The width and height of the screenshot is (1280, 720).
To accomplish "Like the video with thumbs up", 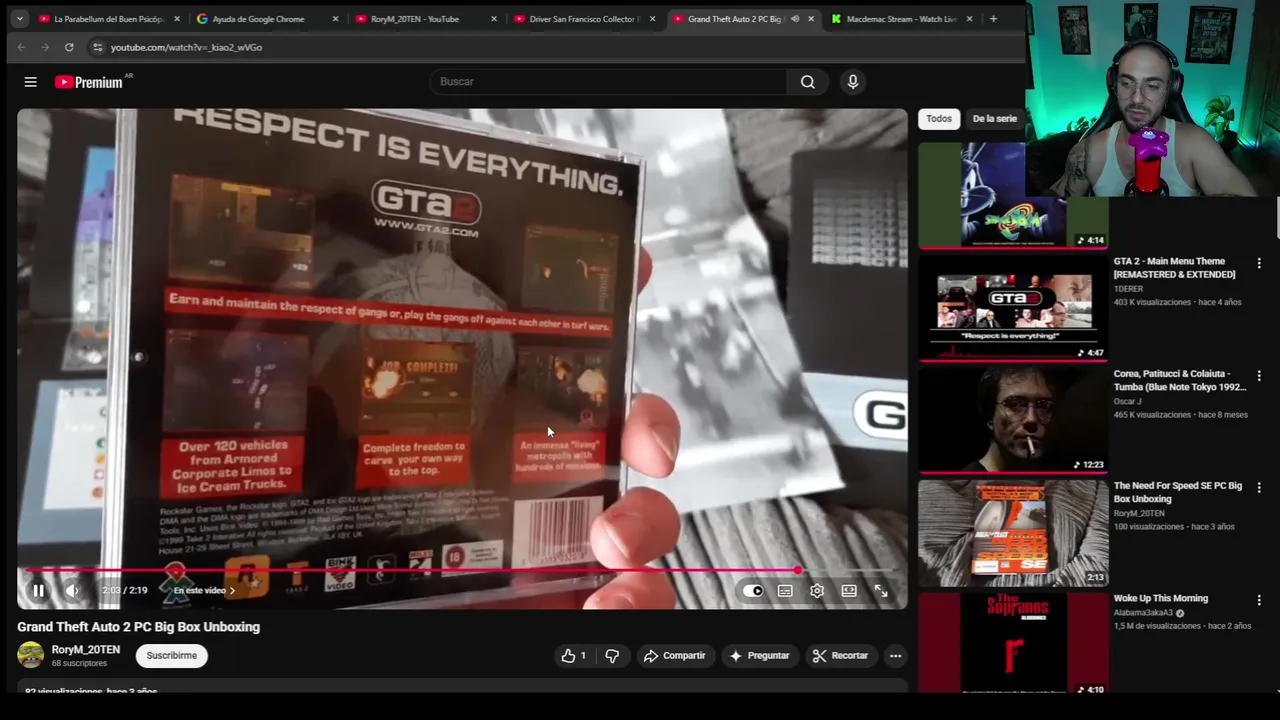I will click(573, 656).
